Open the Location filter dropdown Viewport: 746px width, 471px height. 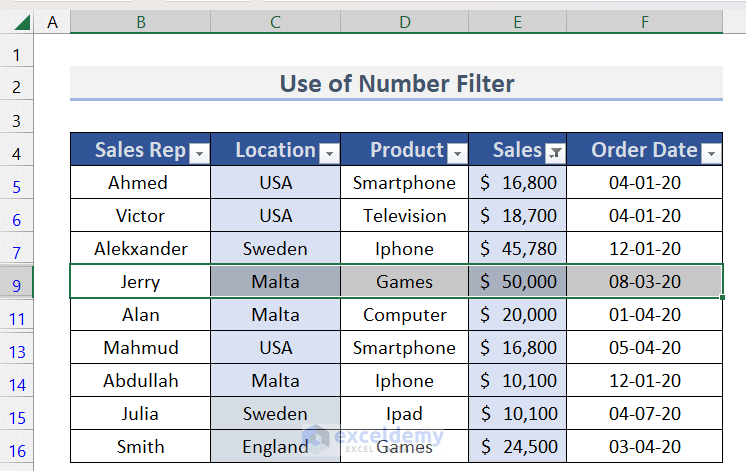click(329, 153)
